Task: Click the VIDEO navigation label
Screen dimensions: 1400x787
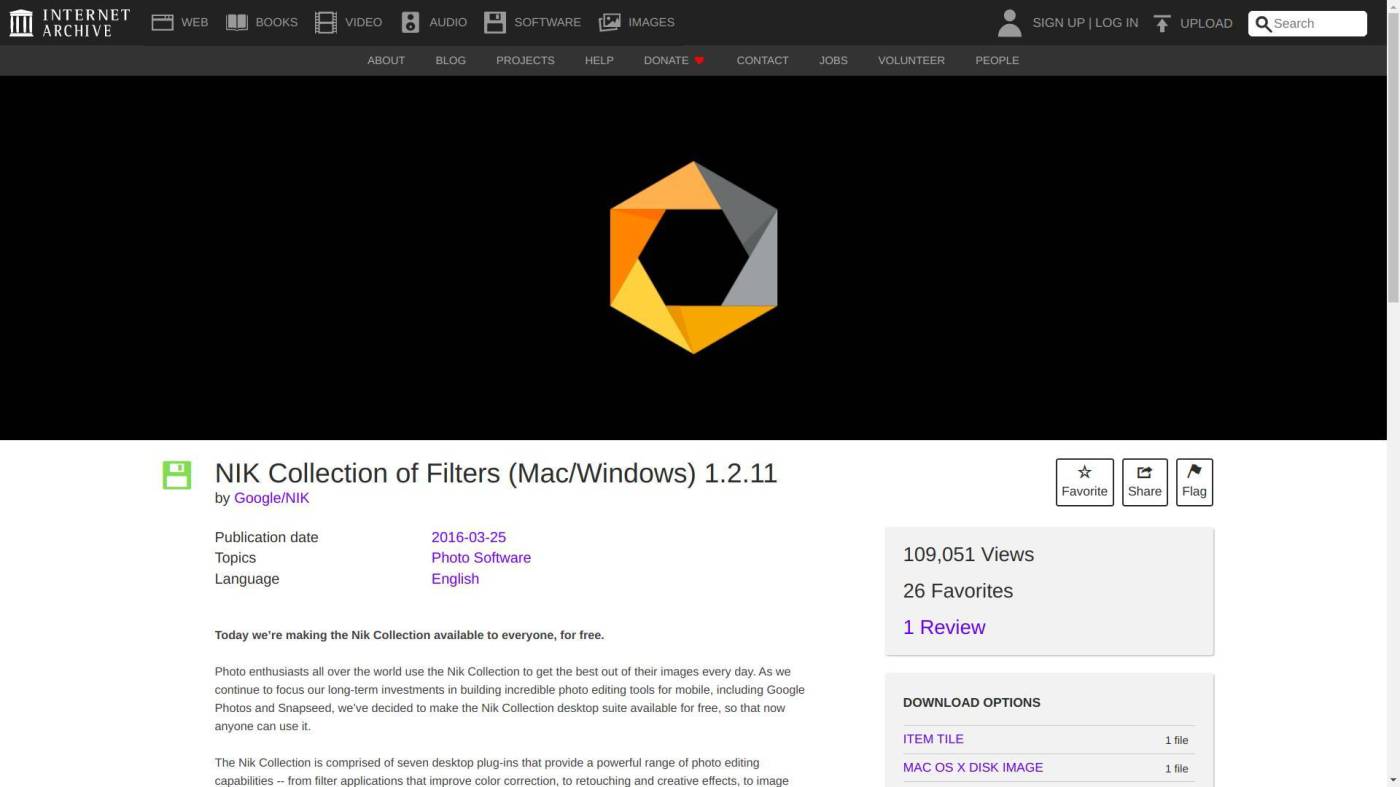Action: tap(364, 22)
